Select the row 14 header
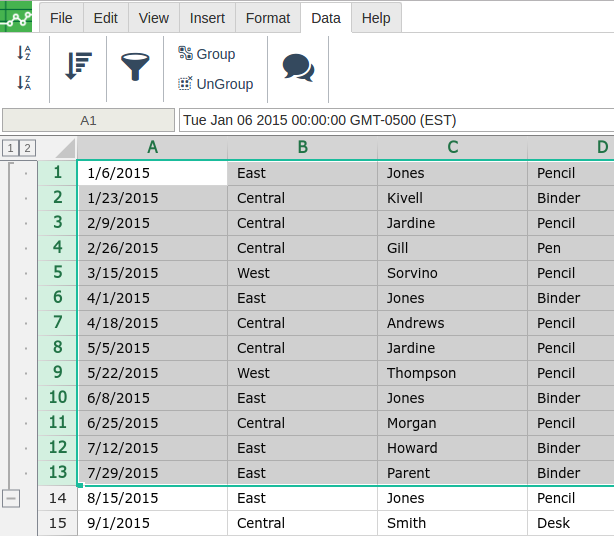 [57, 498]
